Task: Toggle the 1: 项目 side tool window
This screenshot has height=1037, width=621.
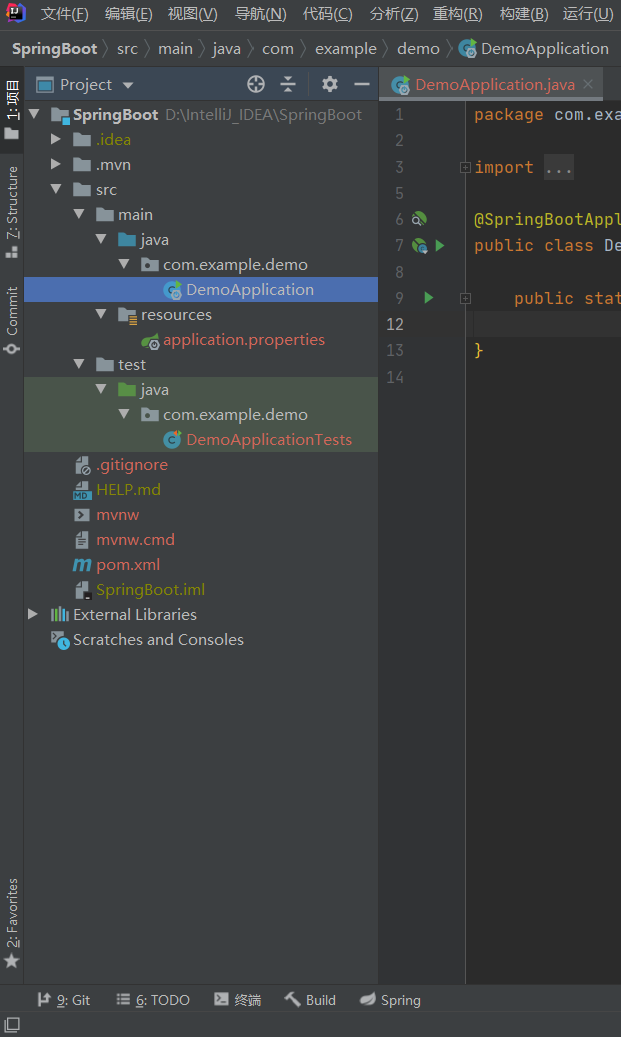Action: (12, 110)
